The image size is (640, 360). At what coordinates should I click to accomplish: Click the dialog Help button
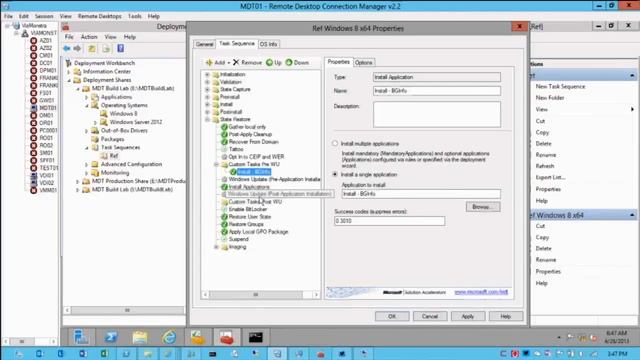click(506, 316)
